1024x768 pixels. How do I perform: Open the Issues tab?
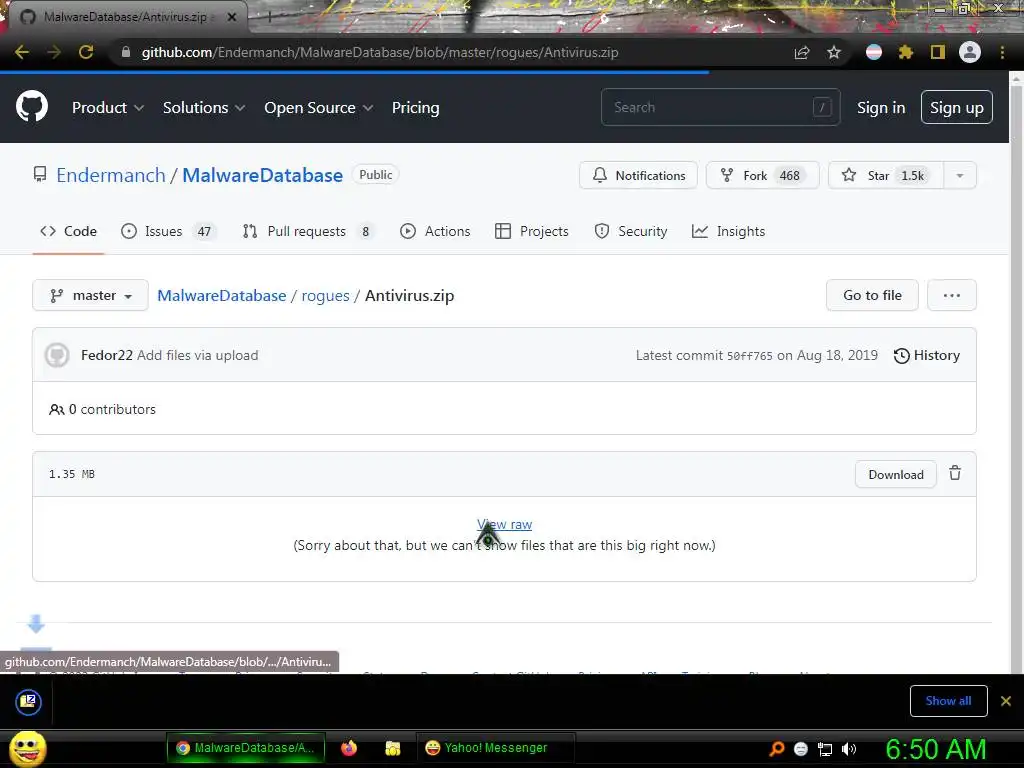pos(168,231)
